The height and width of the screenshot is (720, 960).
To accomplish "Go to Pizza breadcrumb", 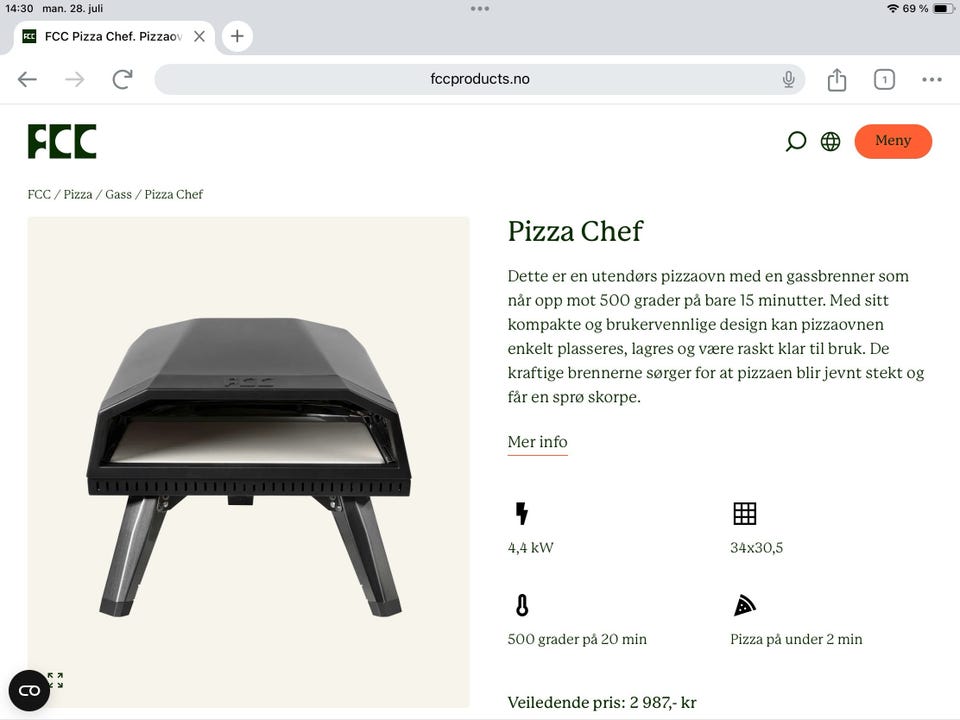I will [78, 194].
